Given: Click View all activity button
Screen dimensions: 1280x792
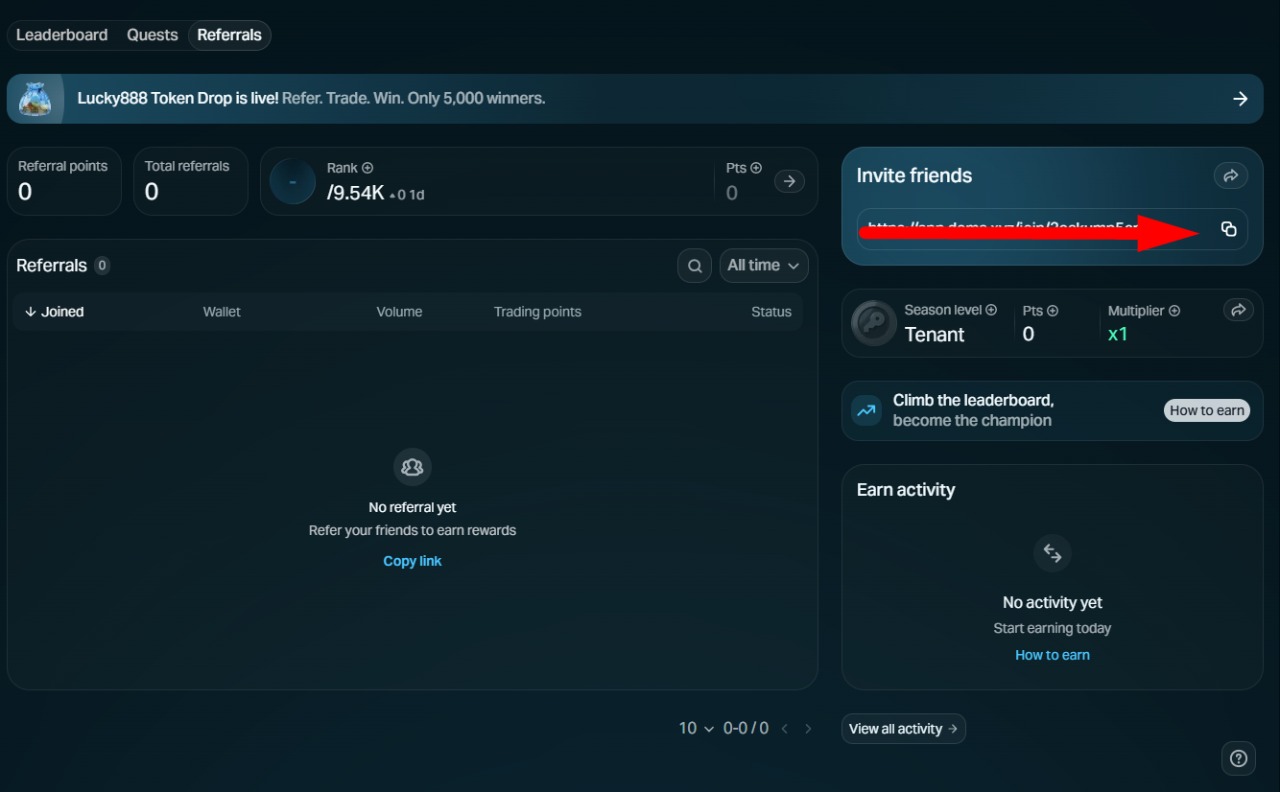Looking at the screenshot, I should point(903,729).
